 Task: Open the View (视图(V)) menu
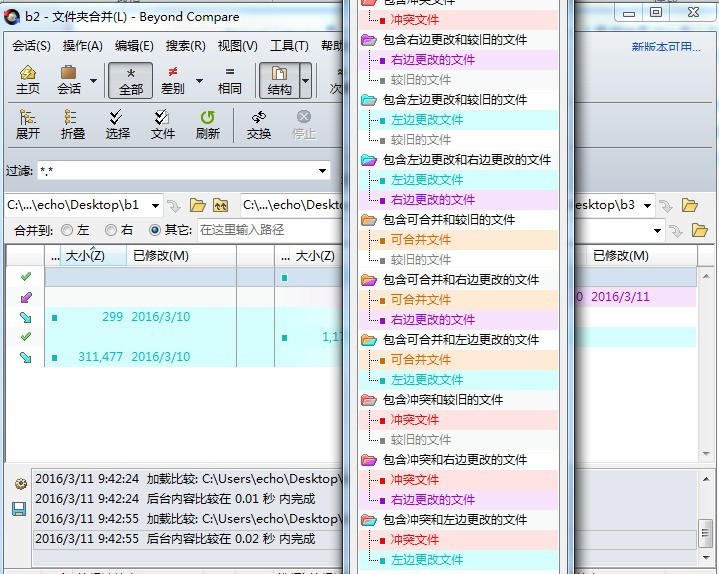coord(238,45)
